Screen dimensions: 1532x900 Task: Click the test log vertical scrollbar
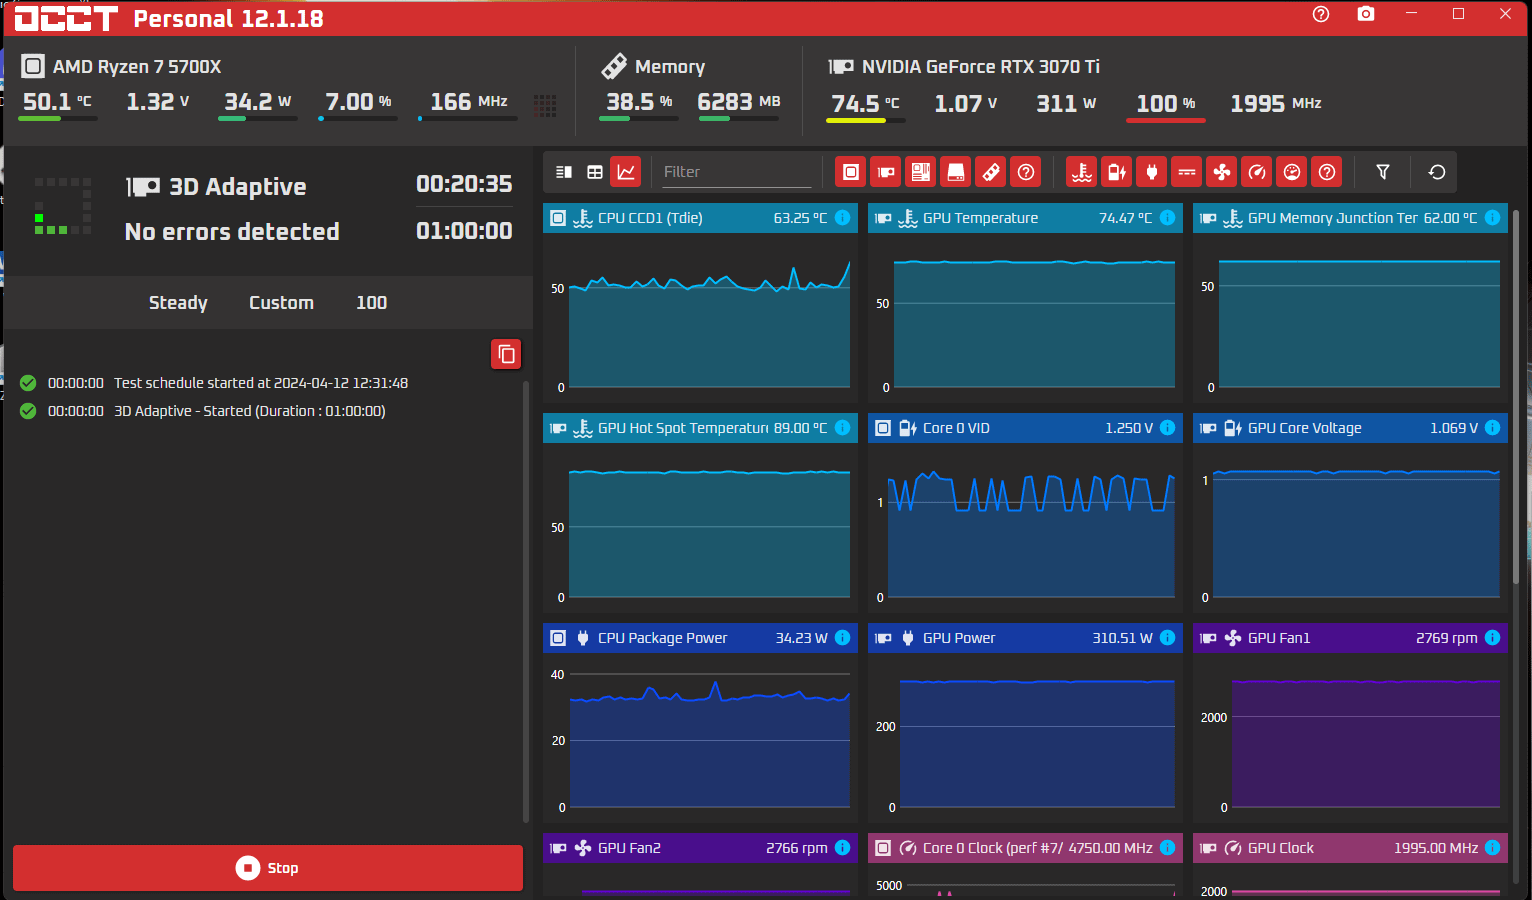coord(526,600)
